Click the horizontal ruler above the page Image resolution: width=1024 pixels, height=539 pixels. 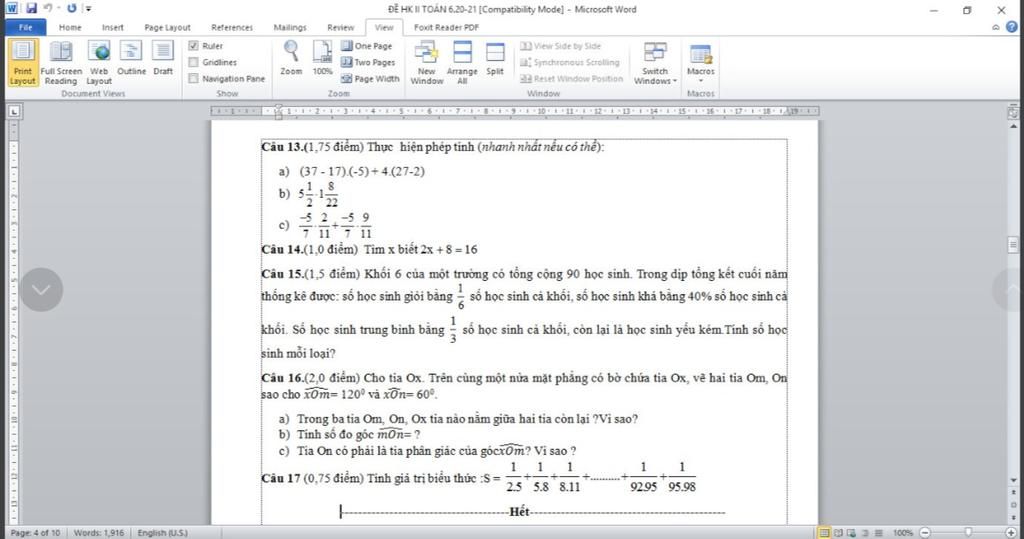point(515,111)
